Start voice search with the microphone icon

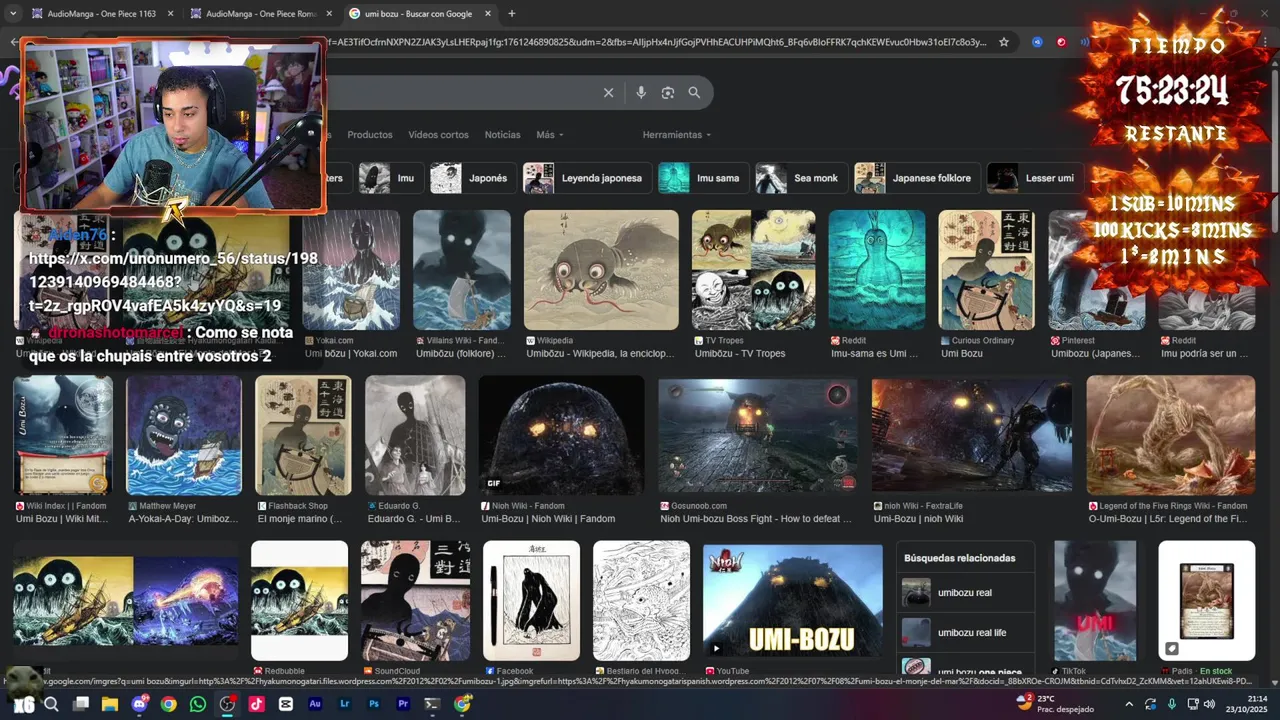(x=641, y=93)
